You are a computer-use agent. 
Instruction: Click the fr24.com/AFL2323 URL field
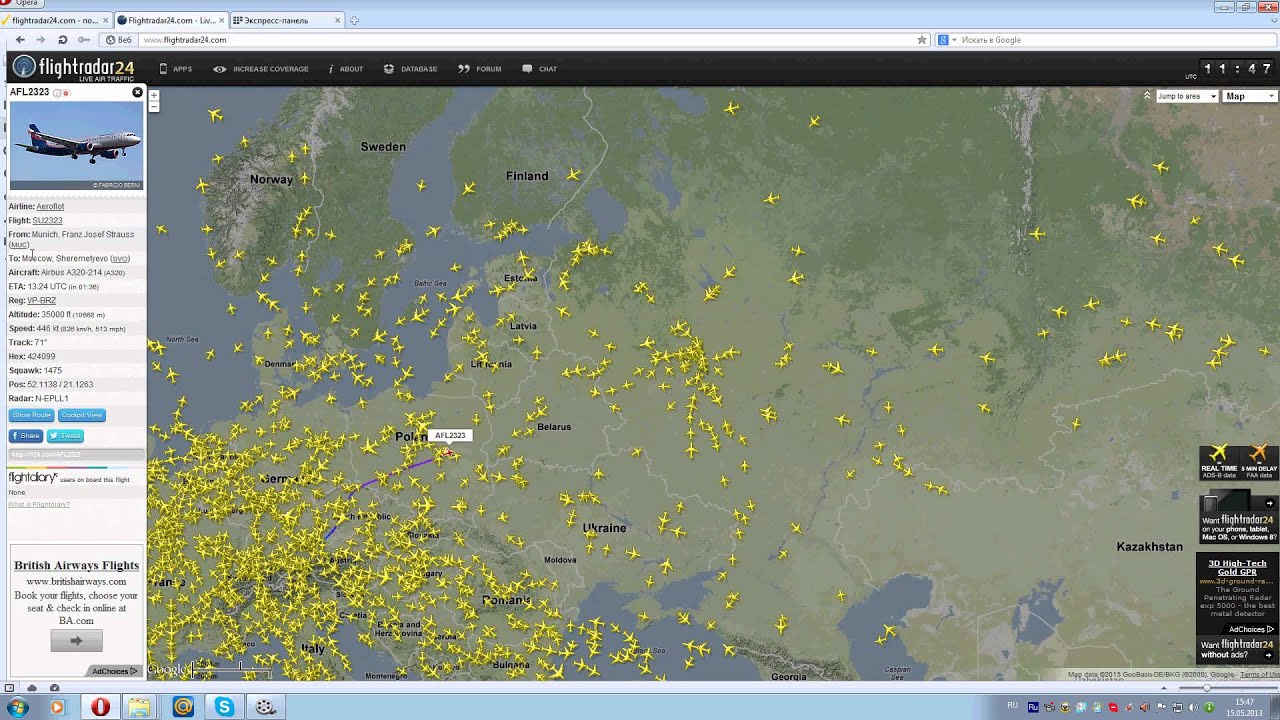pyautogui.click(x=76, y=455)
